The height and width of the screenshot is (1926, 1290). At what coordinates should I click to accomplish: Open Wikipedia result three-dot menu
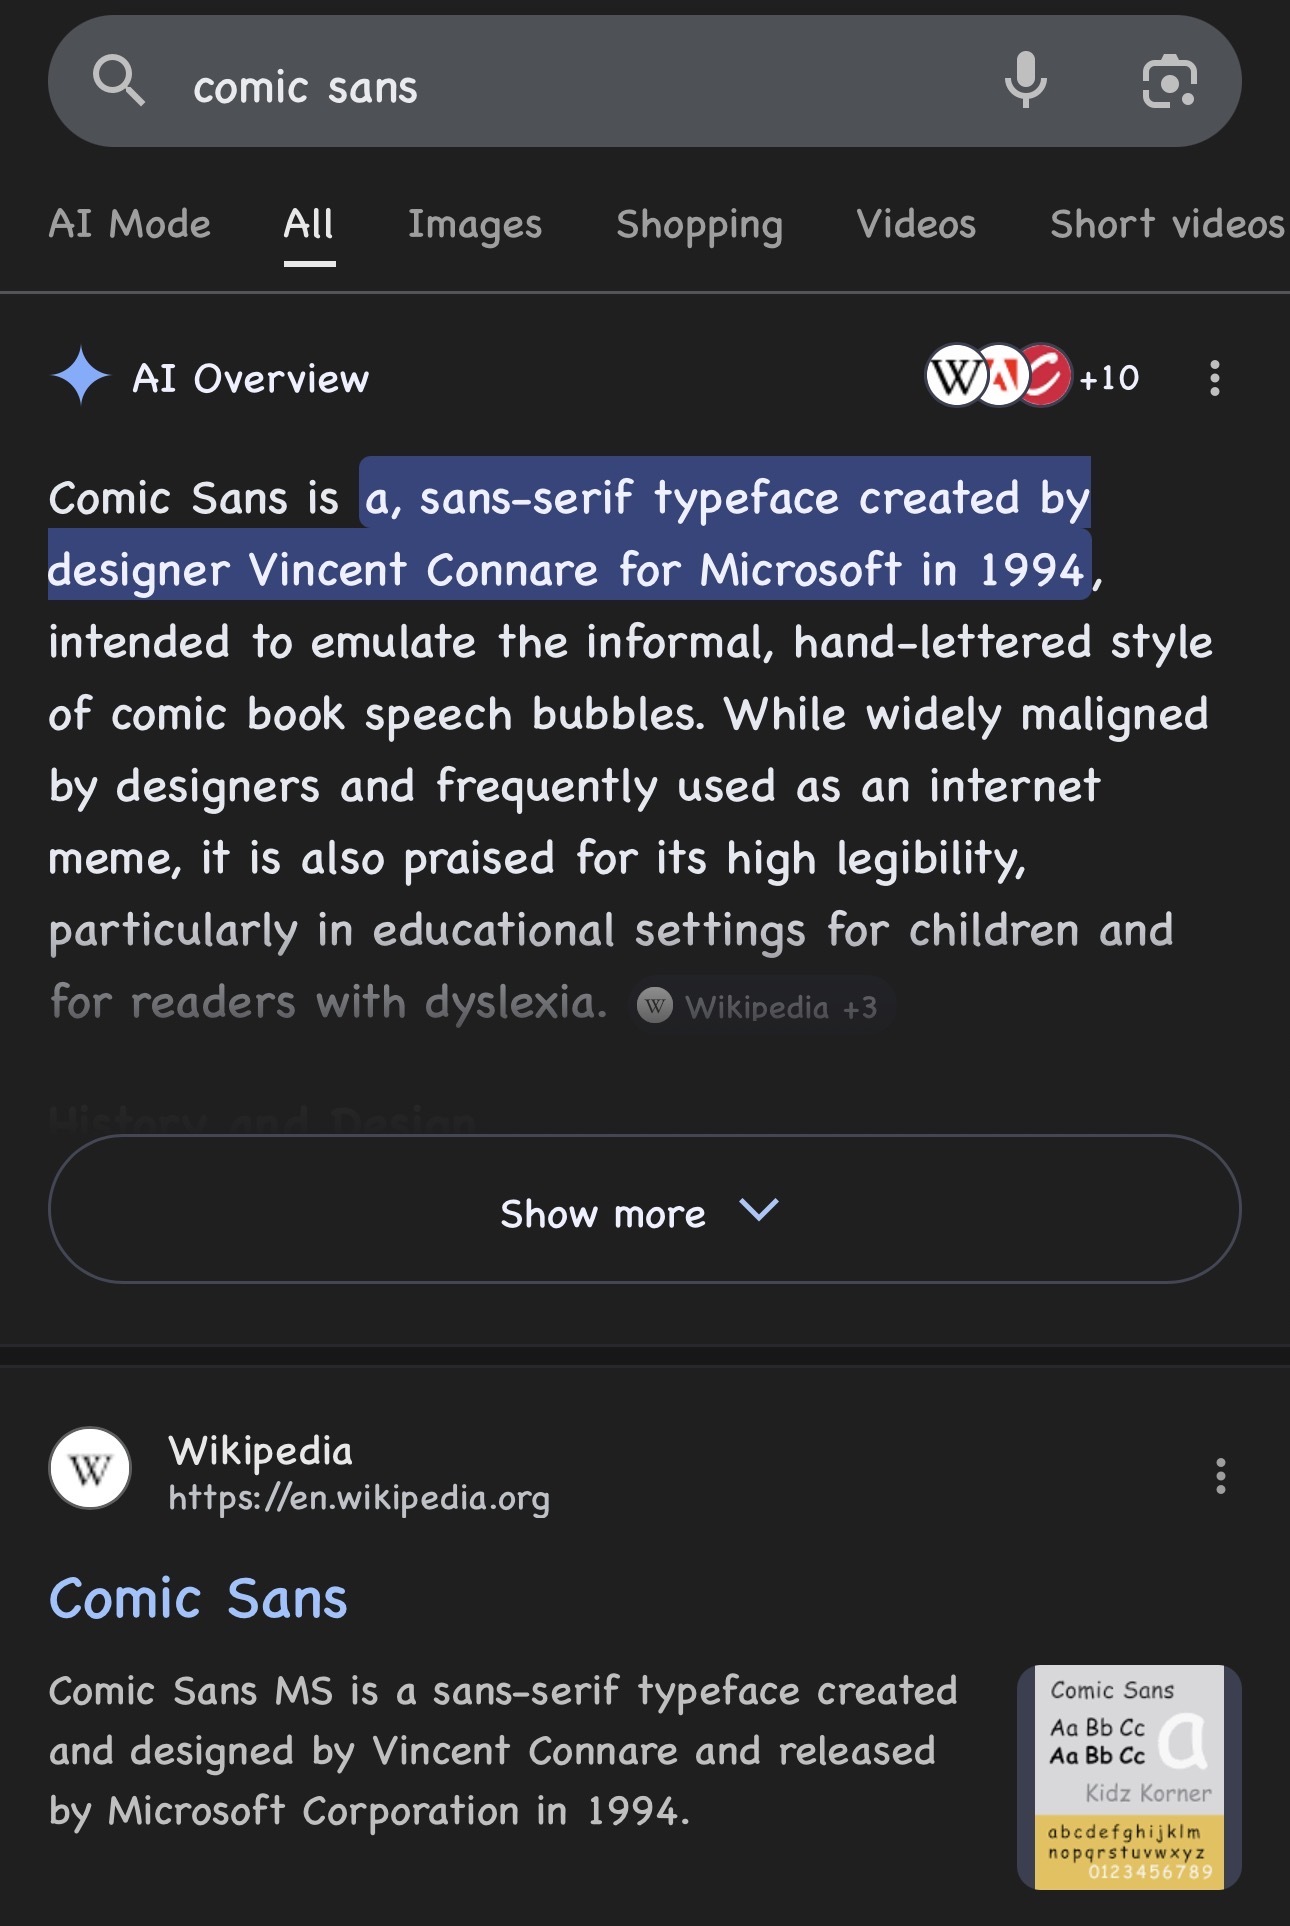(1220, 1476)
